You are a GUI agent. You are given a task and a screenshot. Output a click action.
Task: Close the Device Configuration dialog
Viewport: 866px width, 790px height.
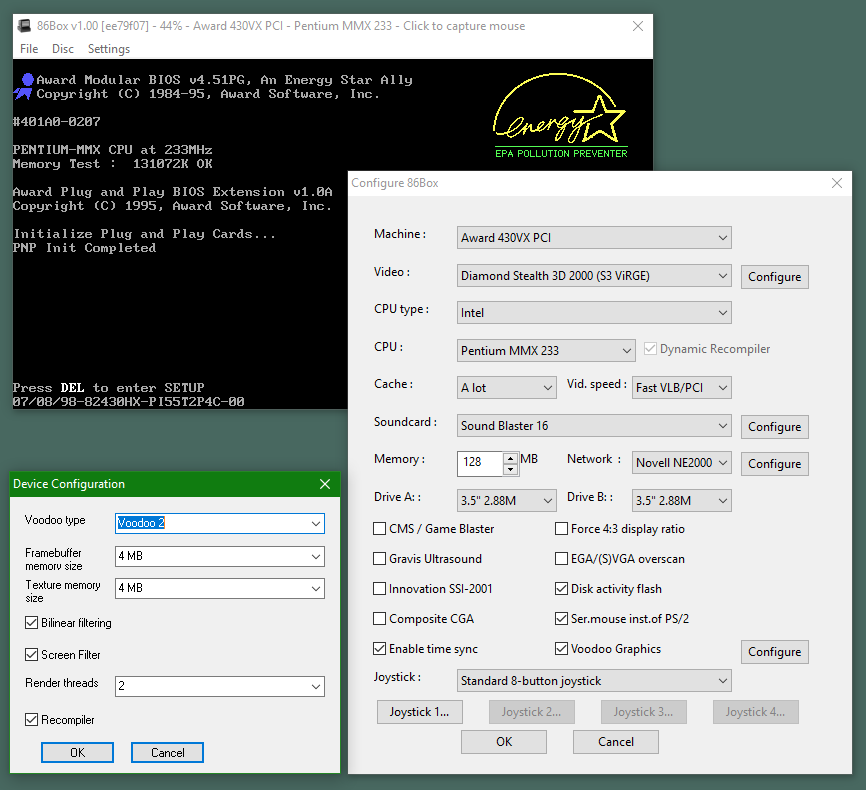324,484
